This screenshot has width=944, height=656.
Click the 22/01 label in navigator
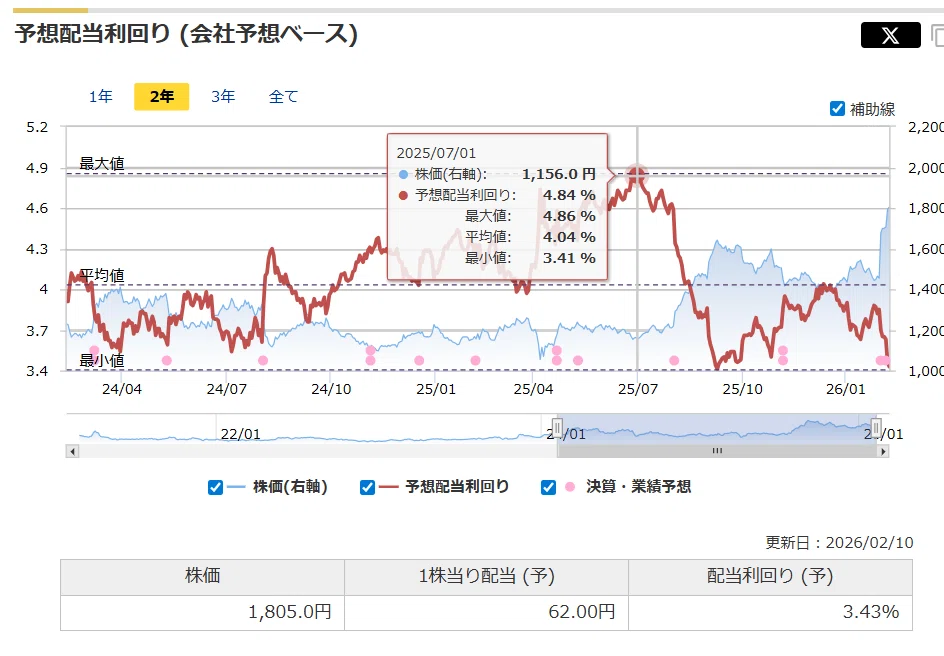(x=240, y=434)
